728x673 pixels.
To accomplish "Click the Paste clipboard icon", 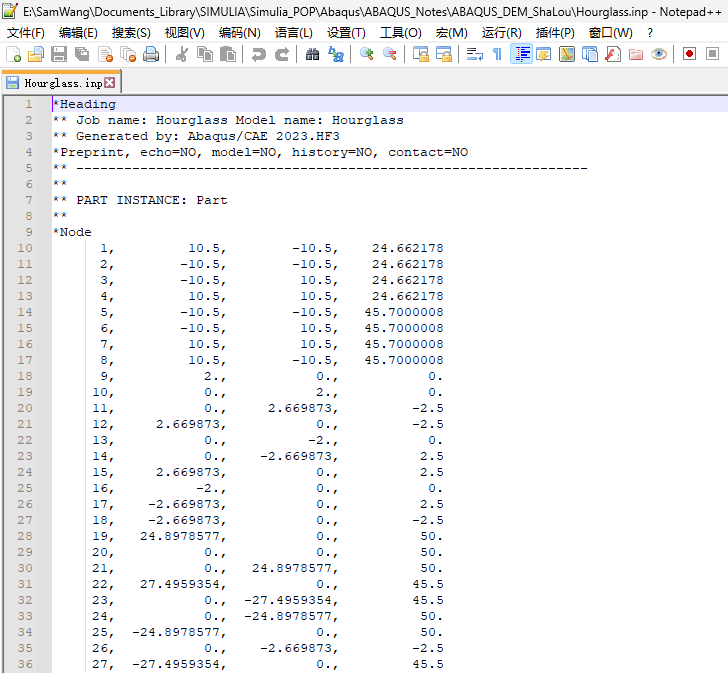I will coord(228,54).
